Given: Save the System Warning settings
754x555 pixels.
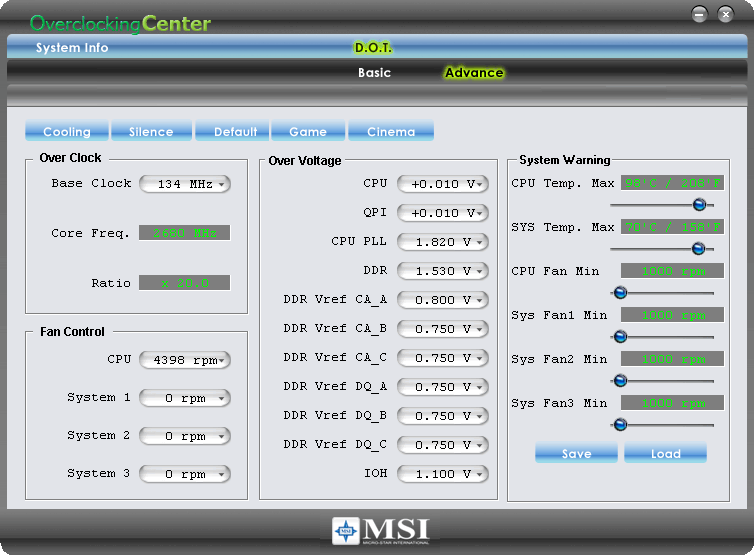Looking at the screenshot, I should [577, 453].
